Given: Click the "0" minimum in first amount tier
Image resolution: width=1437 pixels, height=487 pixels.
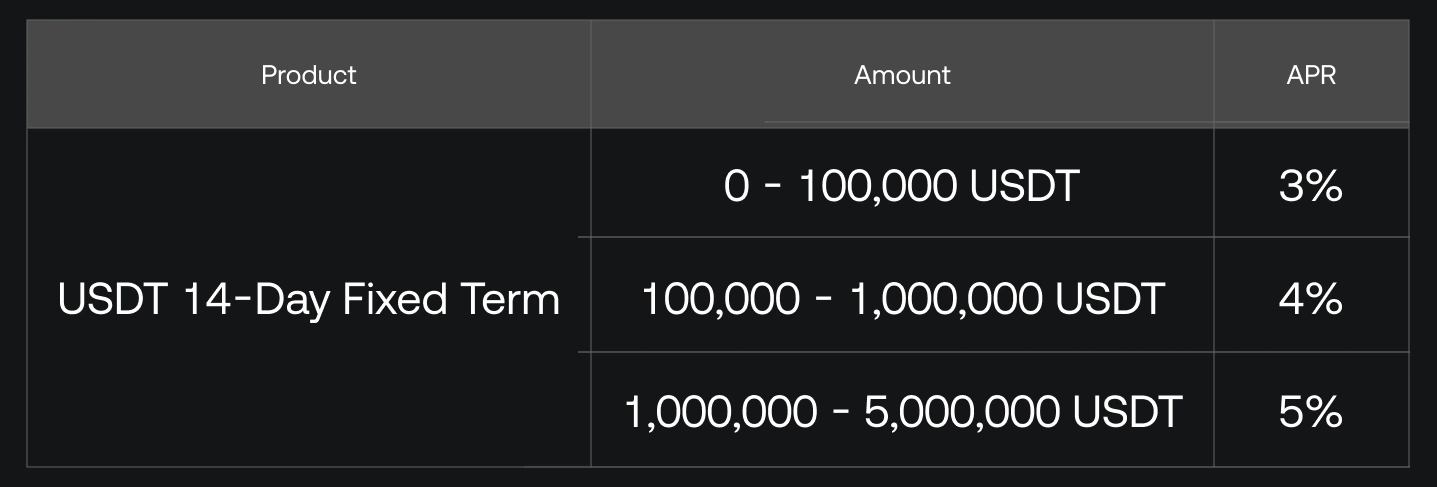Looking at the screenshot, I should coord(736,186).
